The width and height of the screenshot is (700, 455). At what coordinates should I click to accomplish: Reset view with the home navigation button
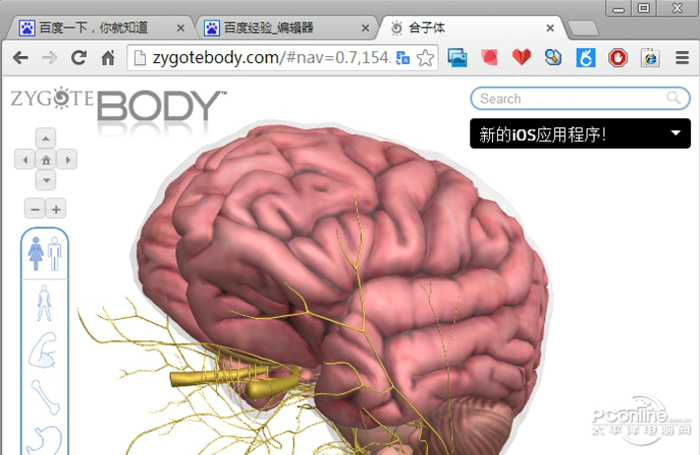coord(46,159)
